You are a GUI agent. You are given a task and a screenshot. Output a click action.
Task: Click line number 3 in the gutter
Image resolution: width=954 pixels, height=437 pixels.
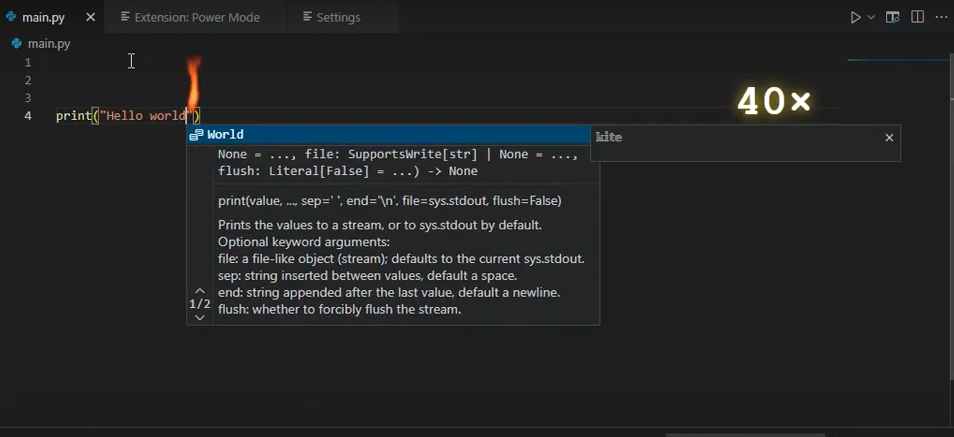[x=28, y=97]
